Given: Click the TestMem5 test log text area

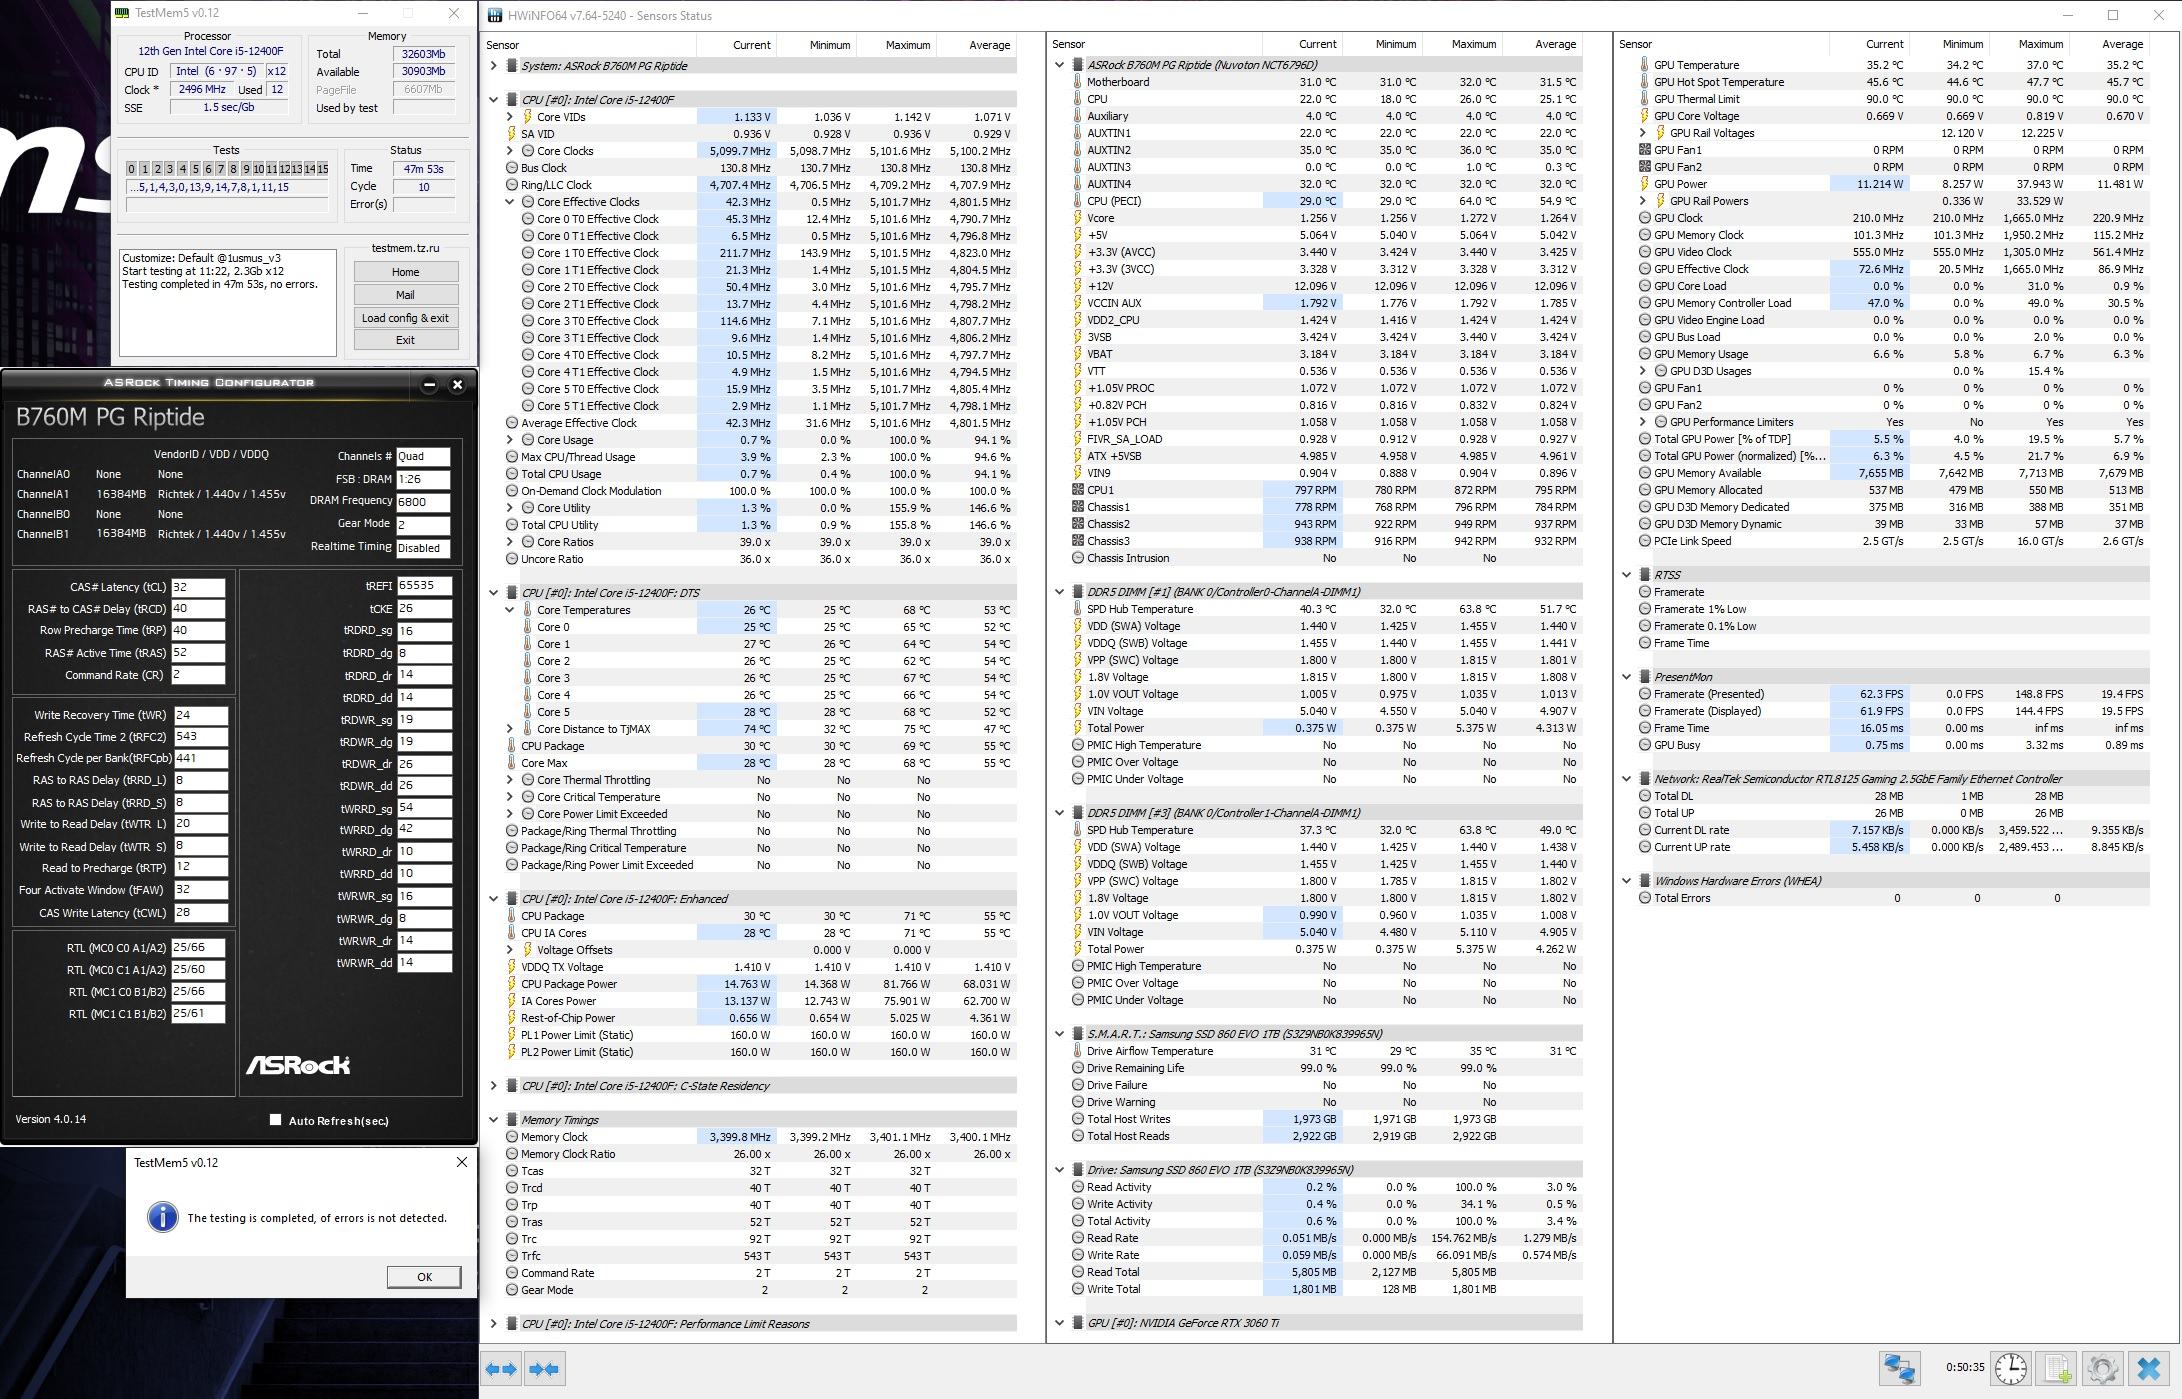Looking at the screenshot, I should click(228, 303).
